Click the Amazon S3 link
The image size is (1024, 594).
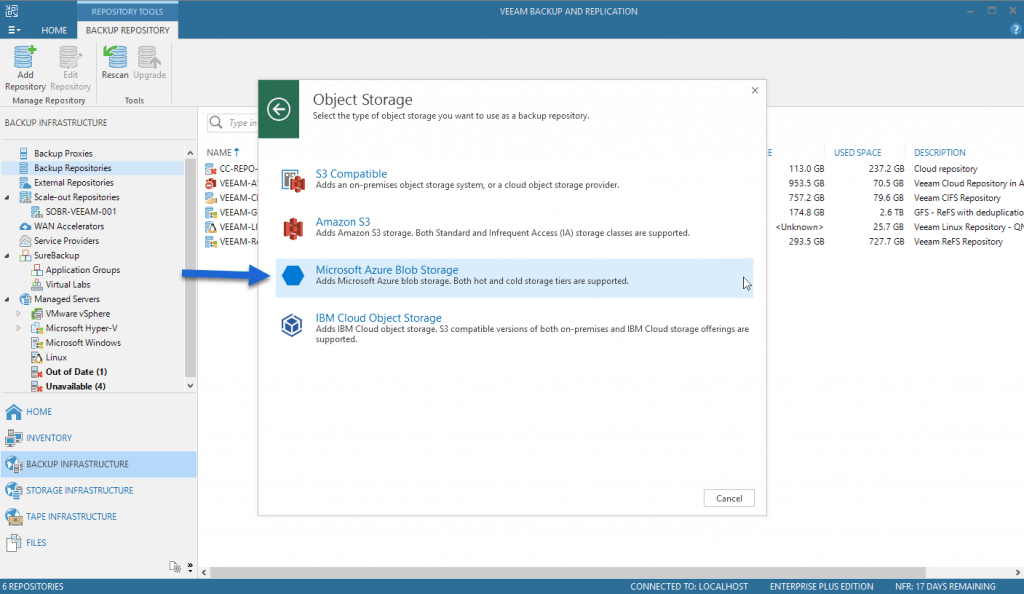343,222
